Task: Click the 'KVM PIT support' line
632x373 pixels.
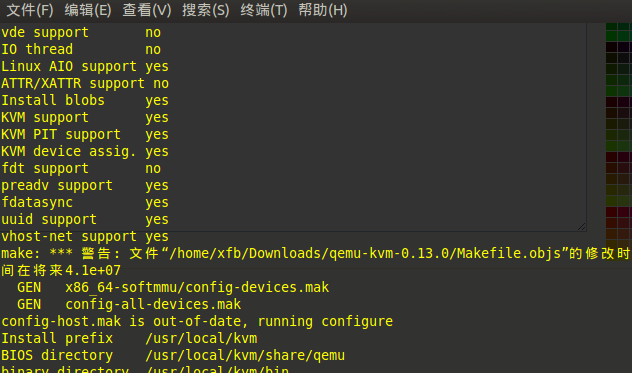Action: coord(85,134)
